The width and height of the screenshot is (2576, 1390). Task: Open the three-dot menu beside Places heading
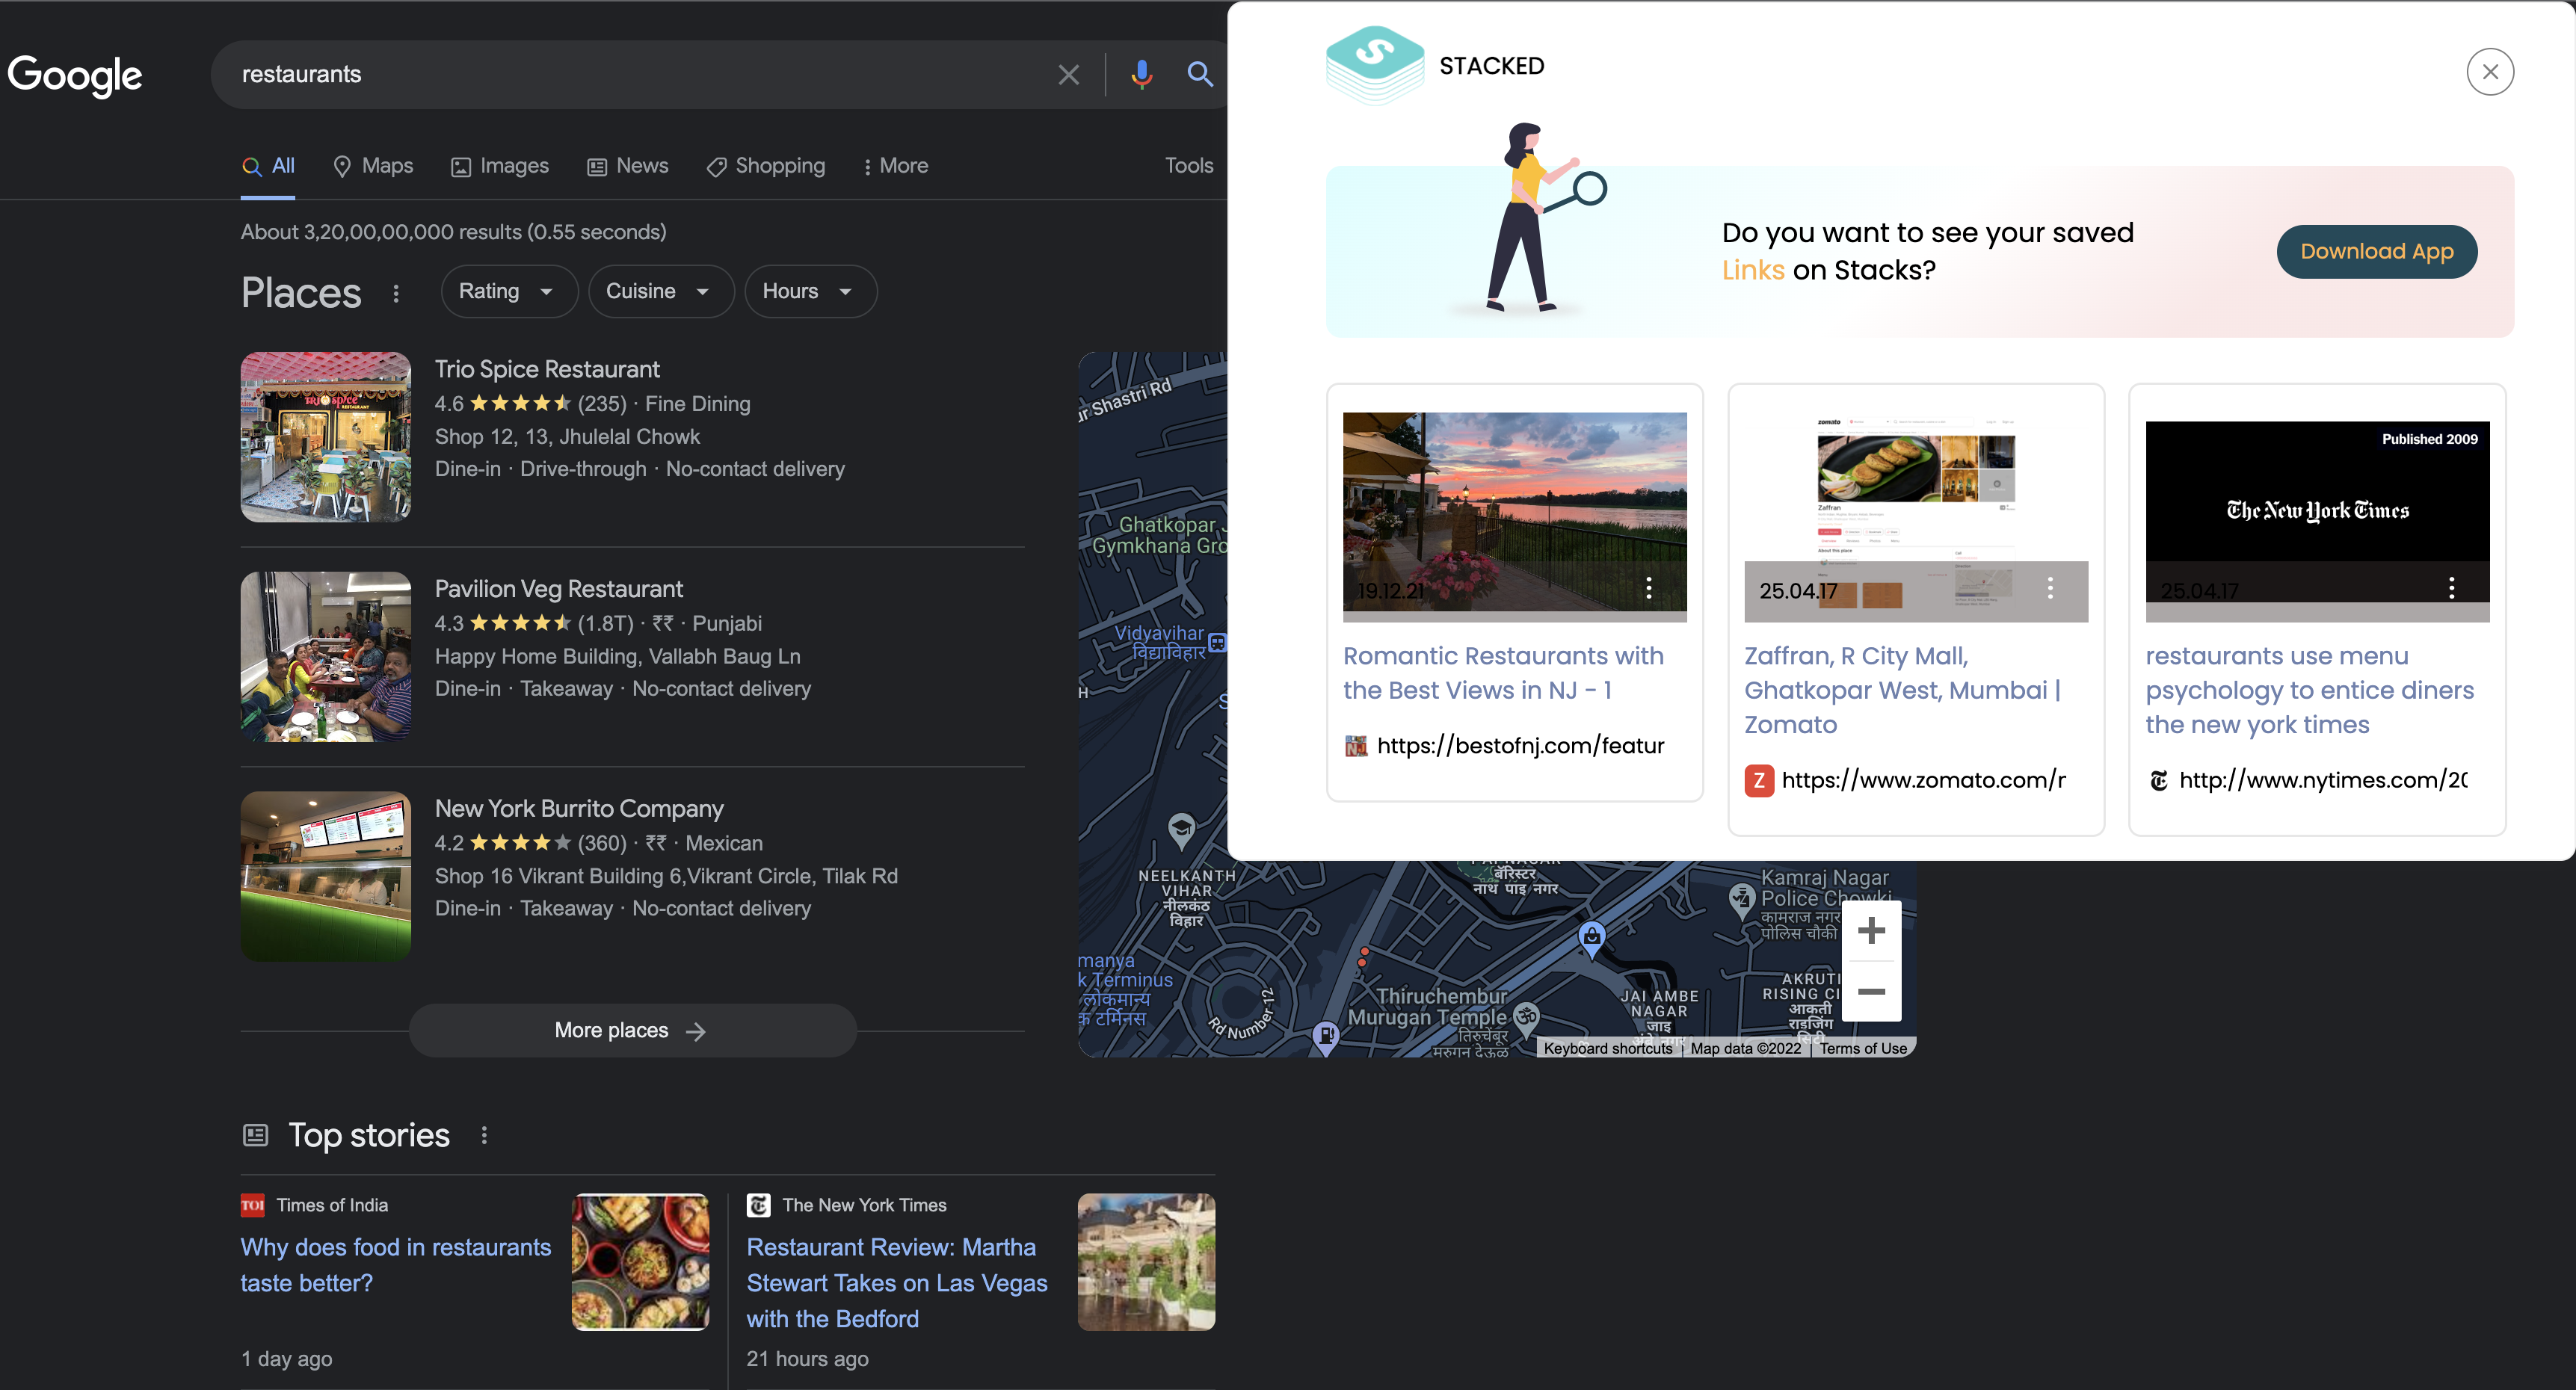396,293
